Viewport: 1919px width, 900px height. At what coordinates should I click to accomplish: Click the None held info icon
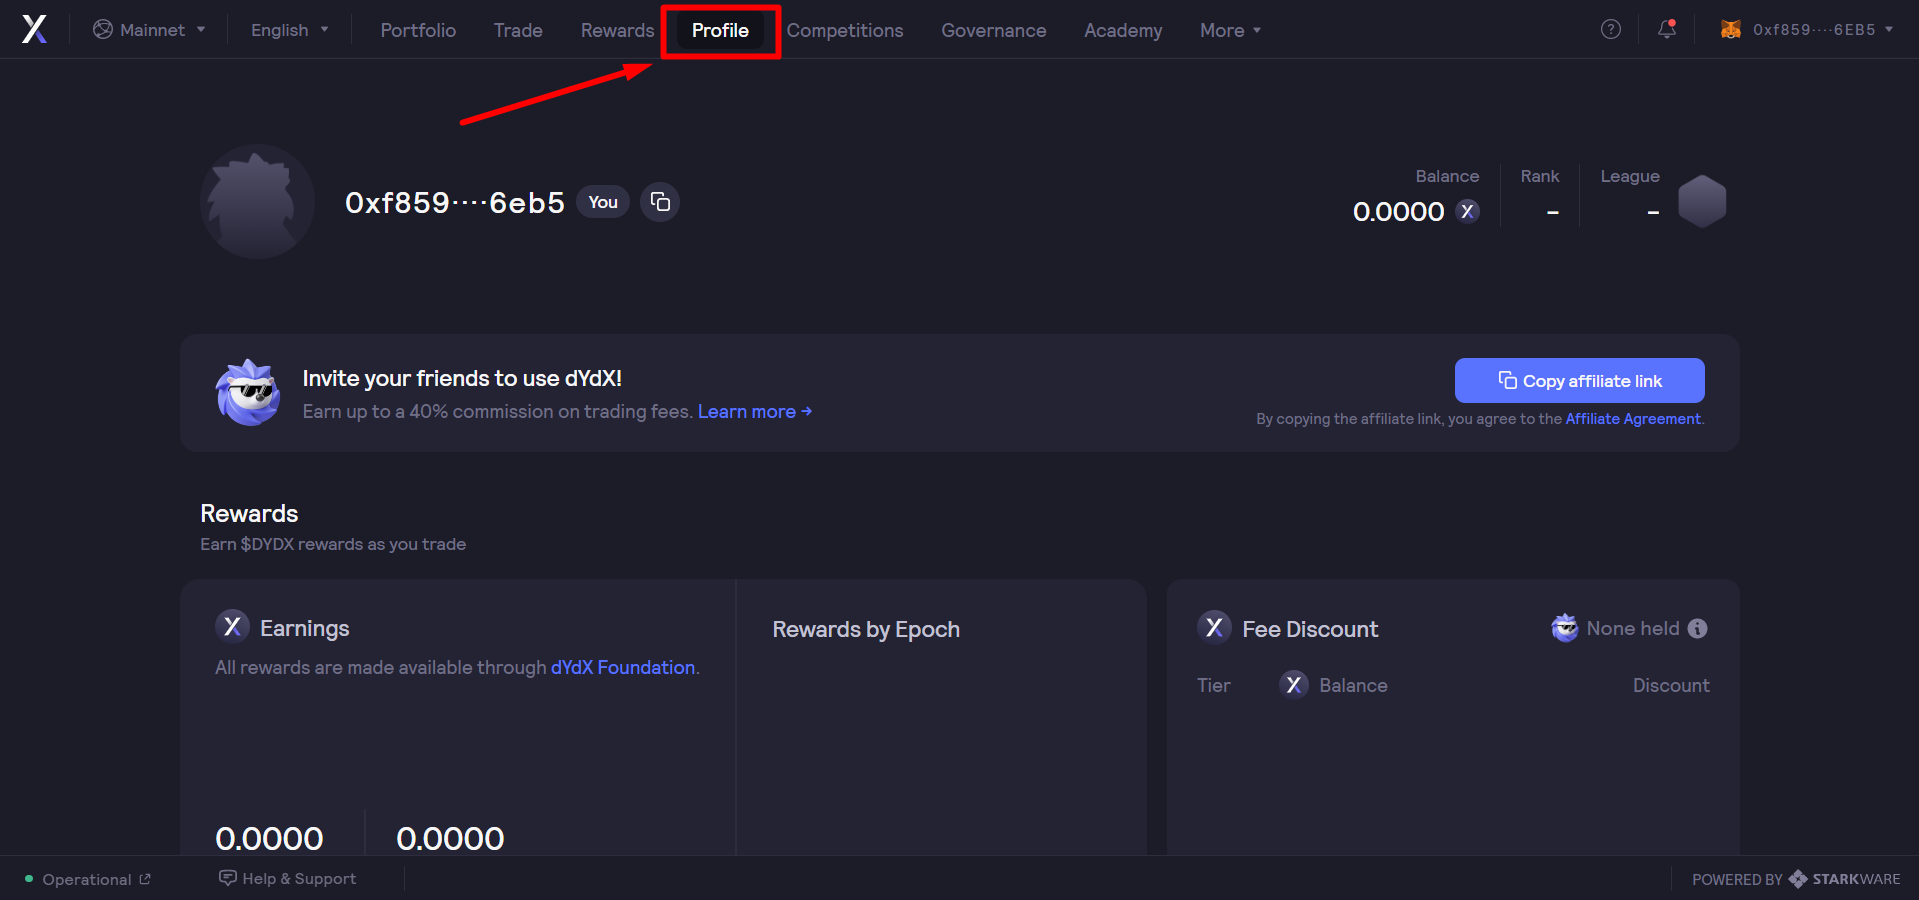click(1697, 628)
